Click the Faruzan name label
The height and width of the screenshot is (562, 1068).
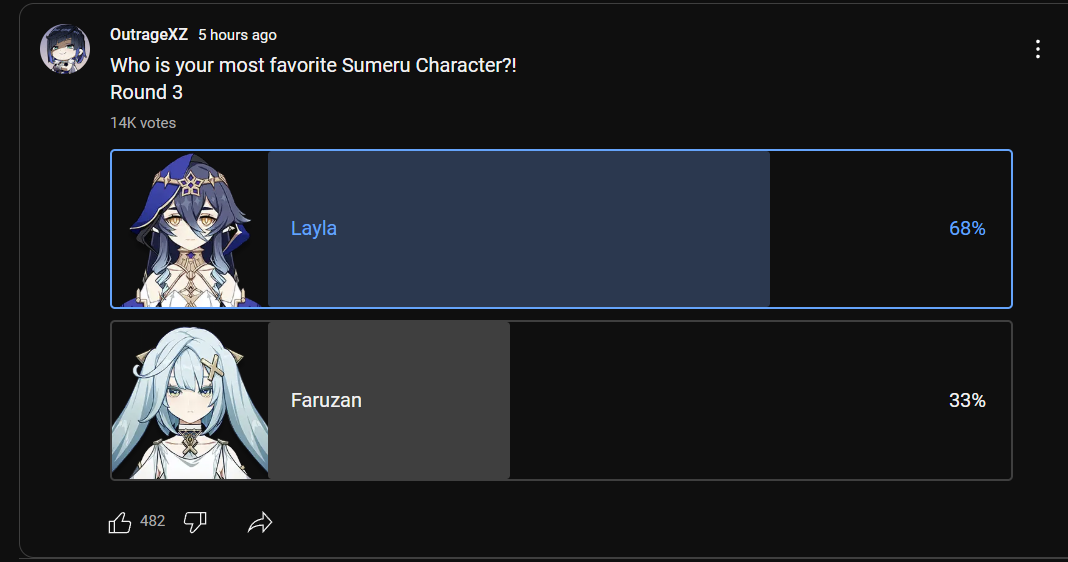pyautogui.click(x=326, y=400)
